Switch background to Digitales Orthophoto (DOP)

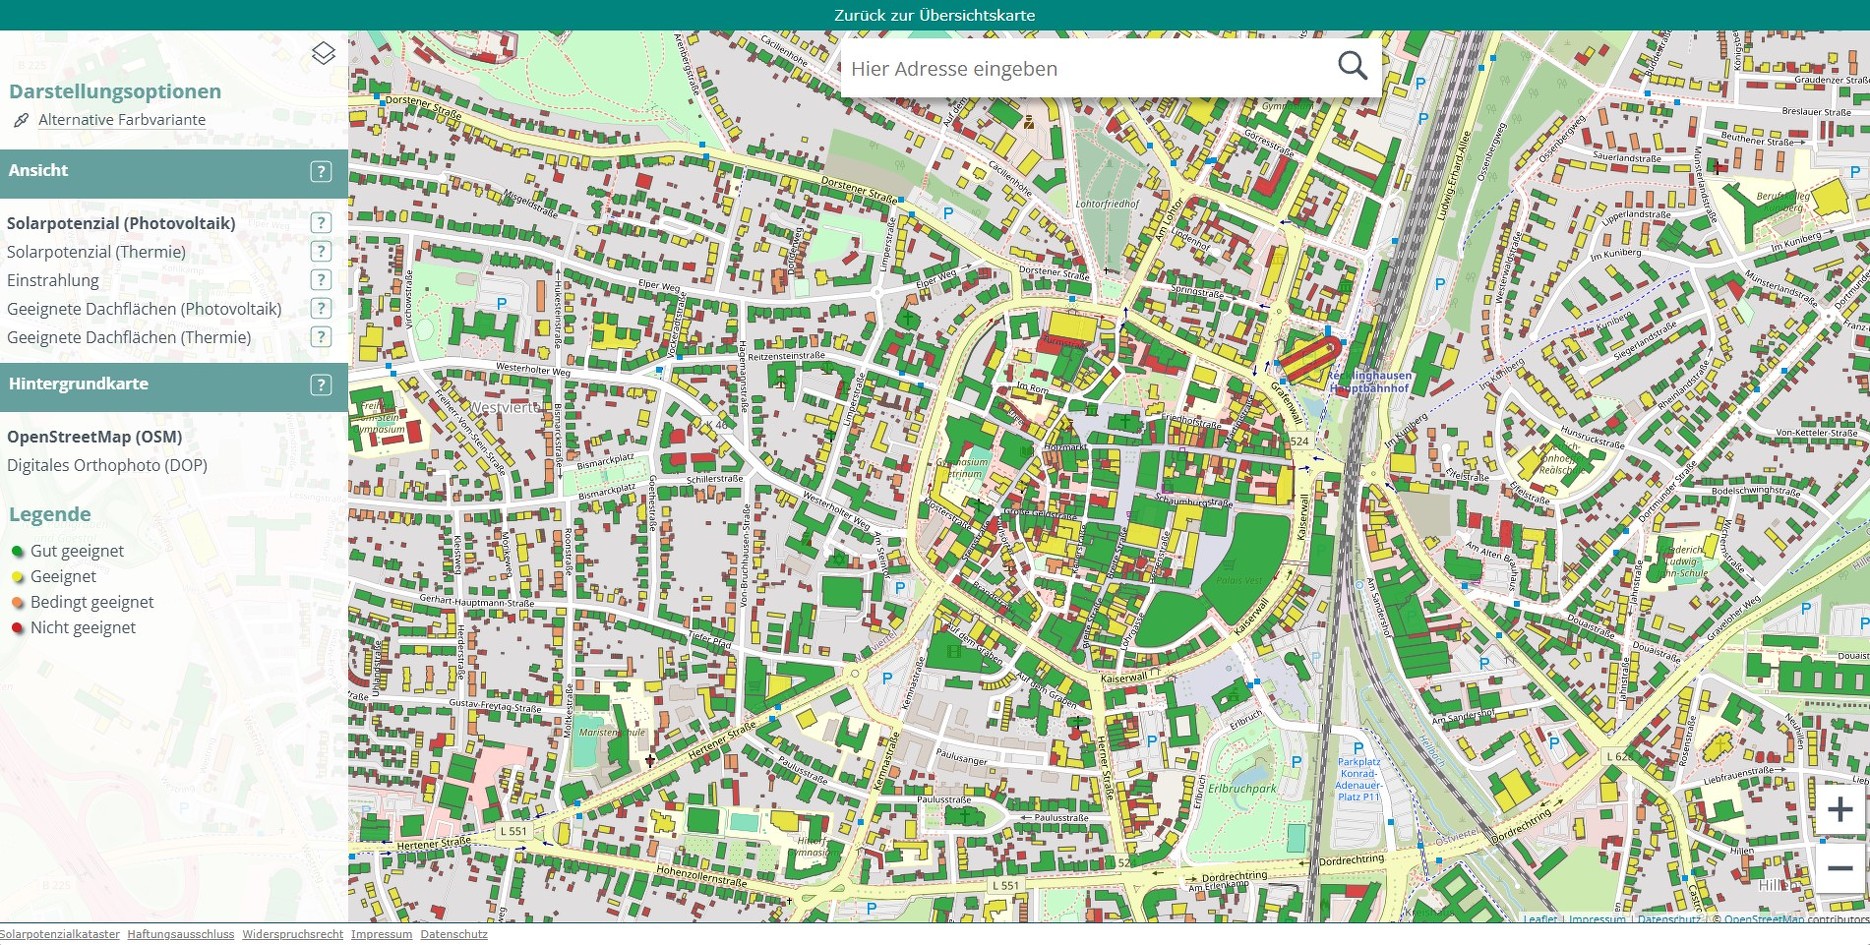[x=107, y=465]
